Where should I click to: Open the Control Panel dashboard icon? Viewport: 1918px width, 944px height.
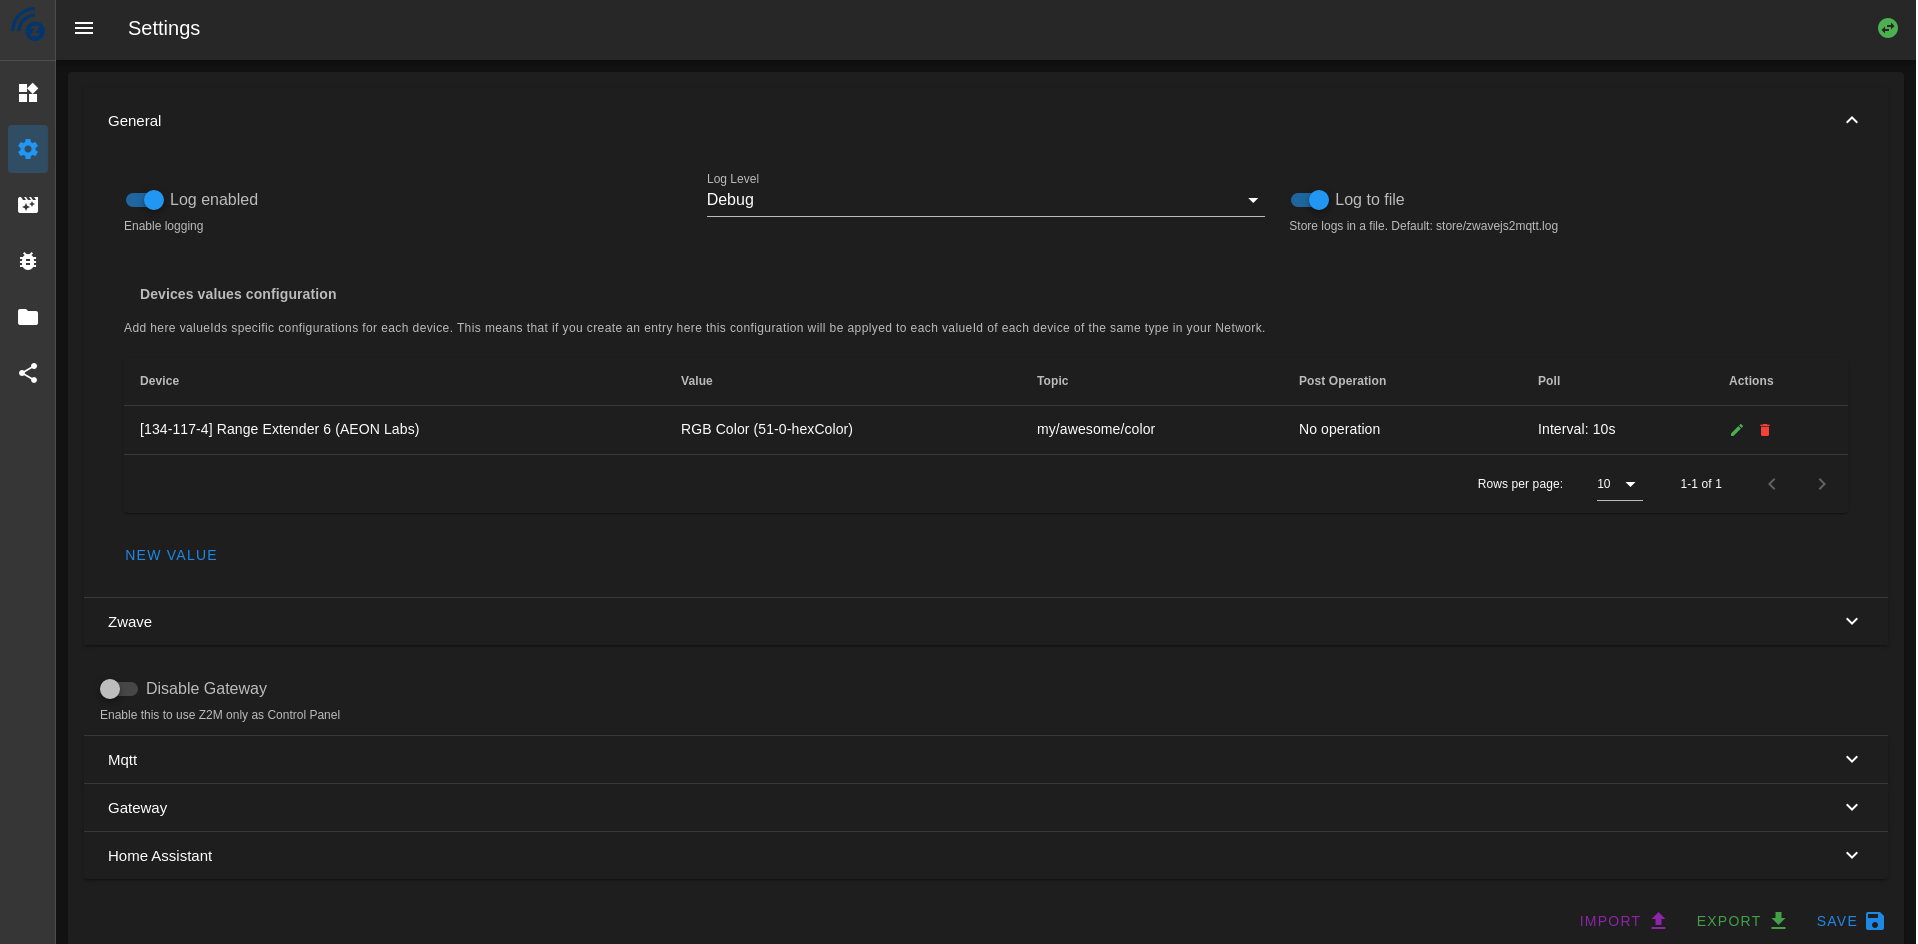[x=28, y=93]
